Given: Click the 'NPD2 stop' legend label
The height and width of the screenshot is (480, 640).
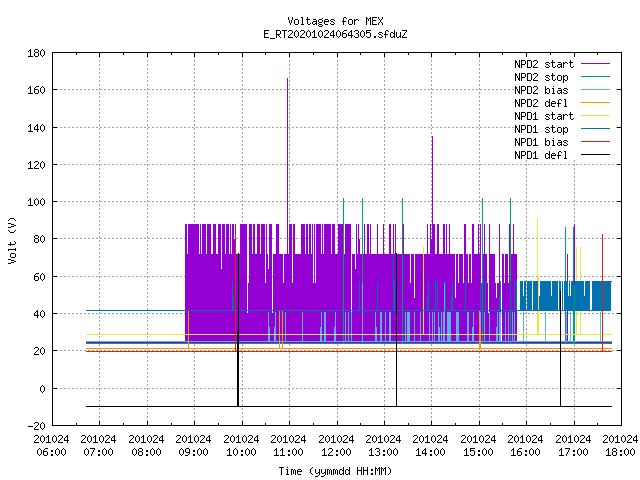Looking at the screenshot, I should tap(541, 77).
